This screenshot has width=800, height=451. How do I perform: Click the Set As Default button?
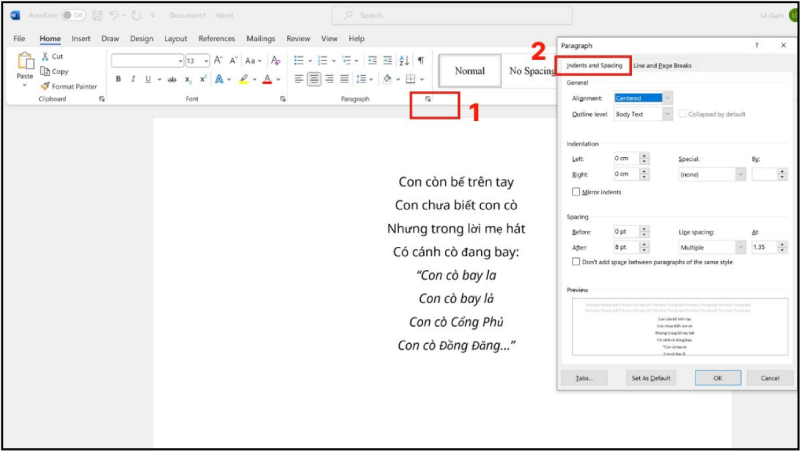click(651, 378)
